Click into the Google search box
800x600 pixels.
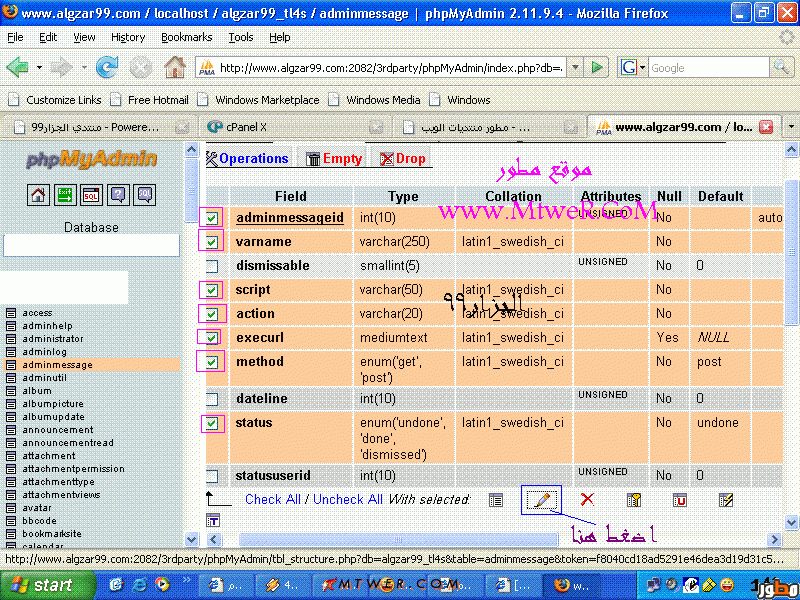click(705, 68)
